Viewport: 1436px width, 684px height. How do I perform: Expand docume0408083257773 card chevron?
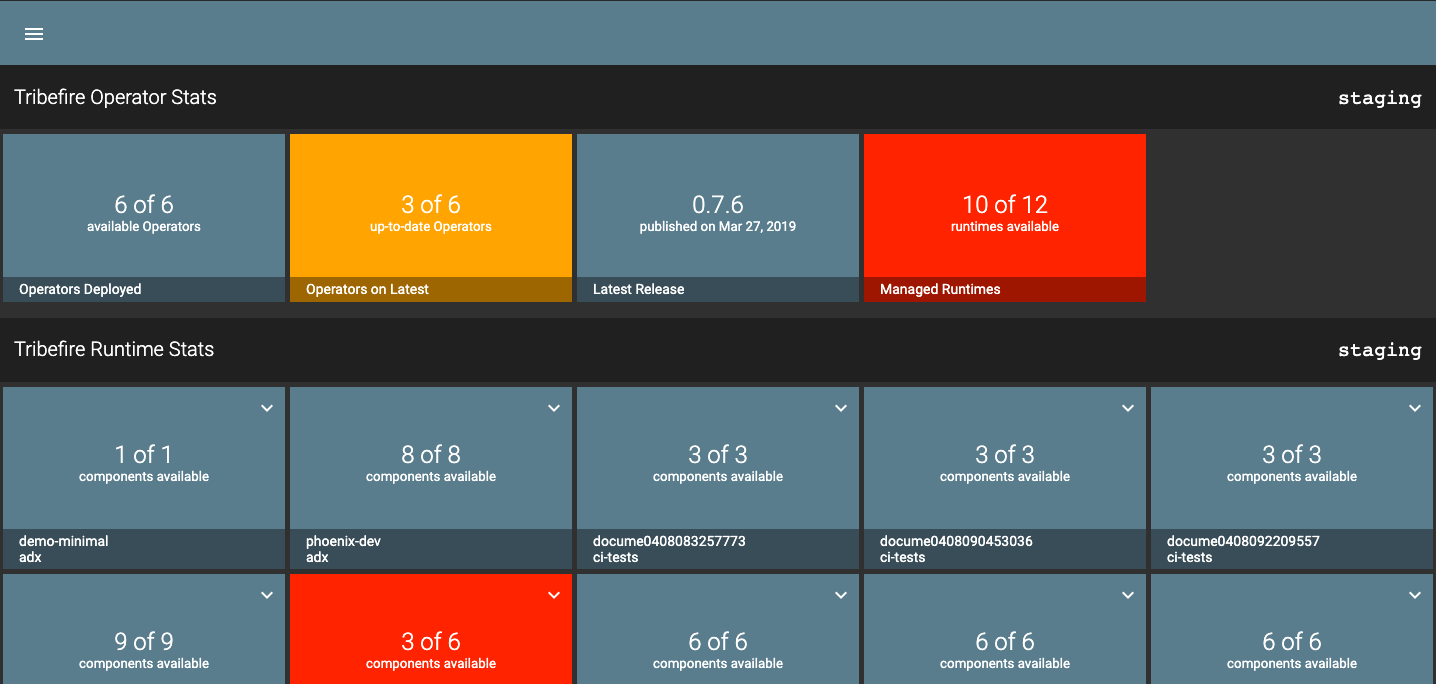[x=841, y=408]
